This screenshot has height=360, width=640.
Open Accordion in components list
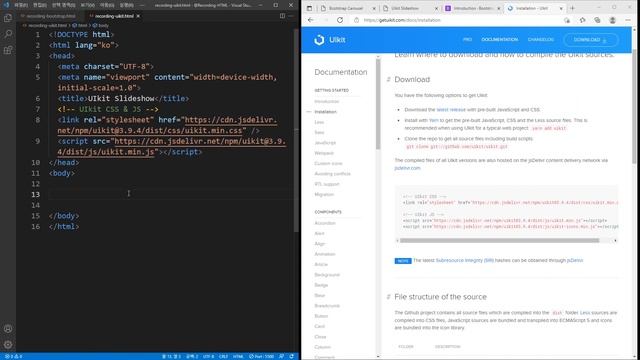[325, 223]
